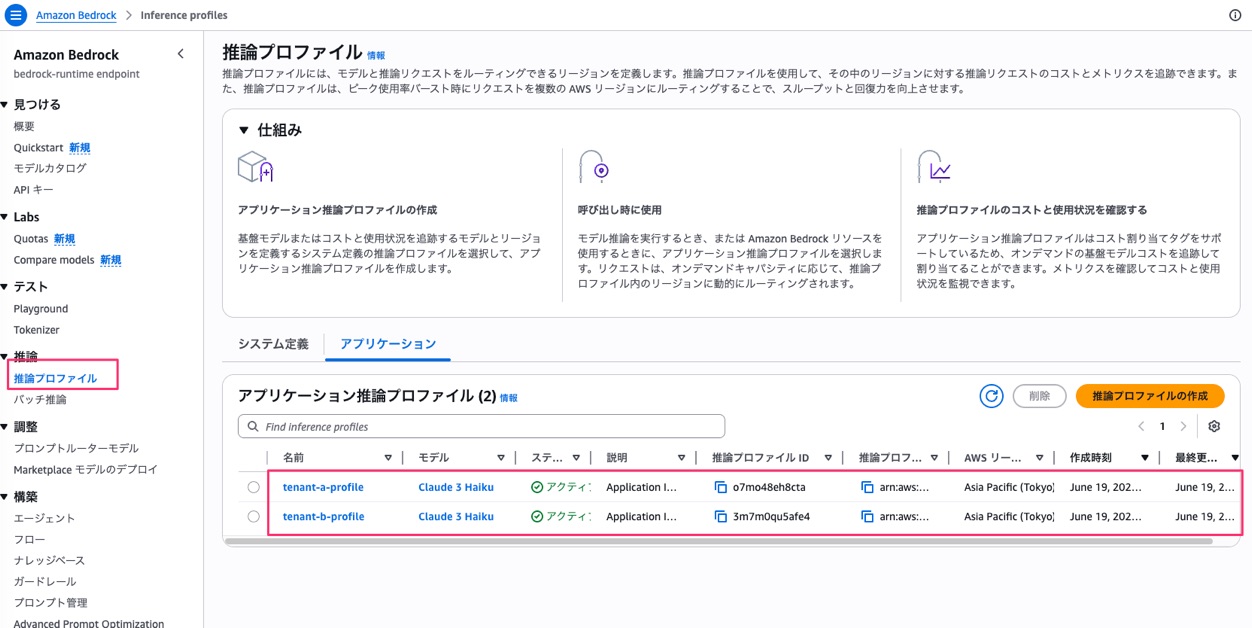Click the cost and usage chart icon
Screen dimensions: 1252x628
point(934,167)
